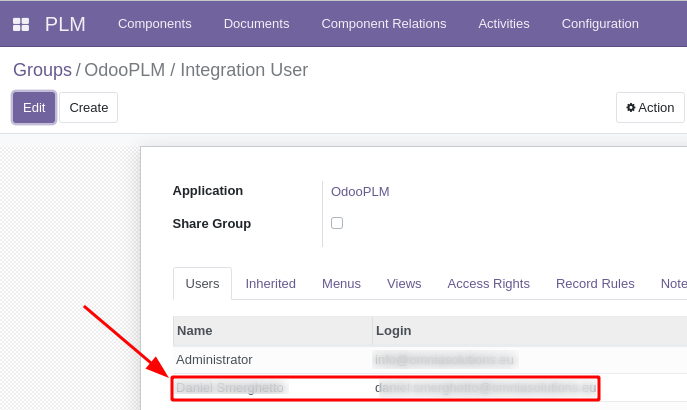
Task: Click the Create button
Action: [x=89, y=107]
